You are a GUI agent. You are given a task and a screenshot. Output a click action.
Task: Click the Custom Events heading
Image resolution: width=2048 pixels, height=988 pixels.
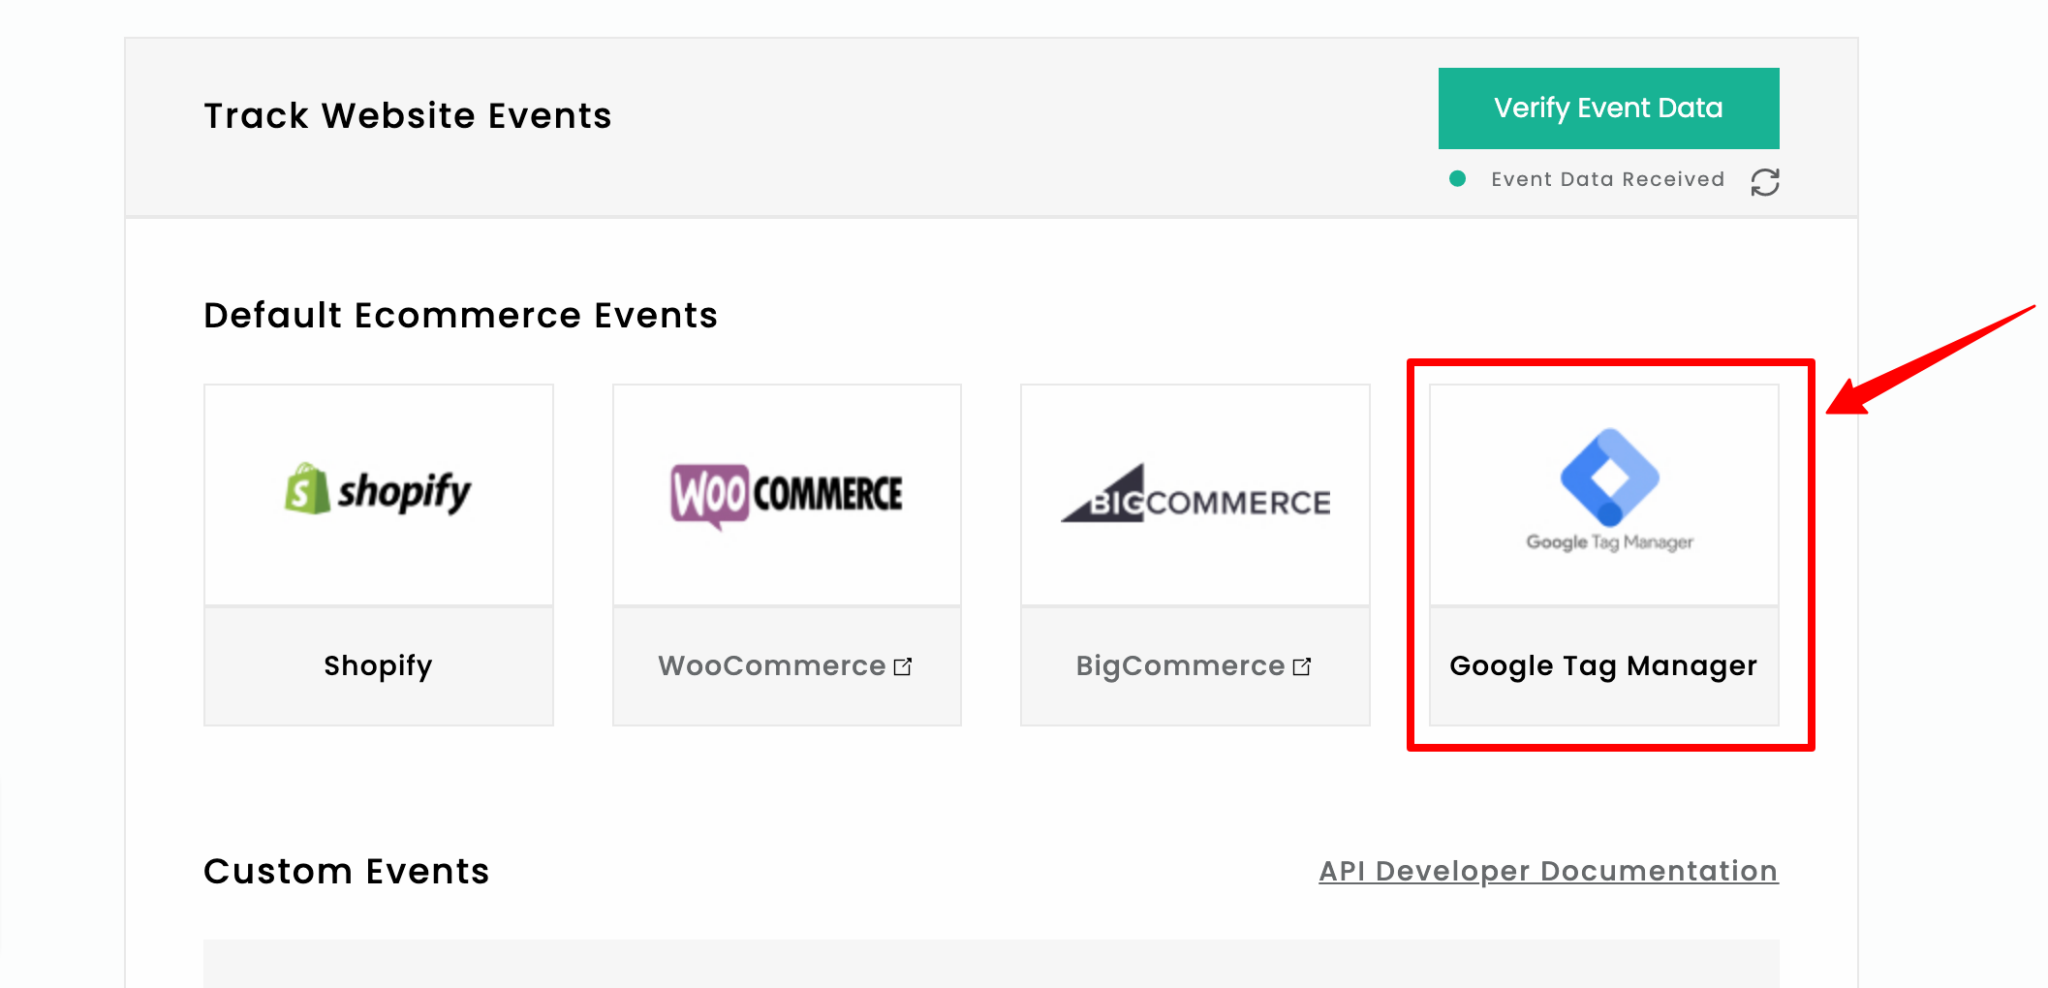pyautogui.click(x=345, y=871)
